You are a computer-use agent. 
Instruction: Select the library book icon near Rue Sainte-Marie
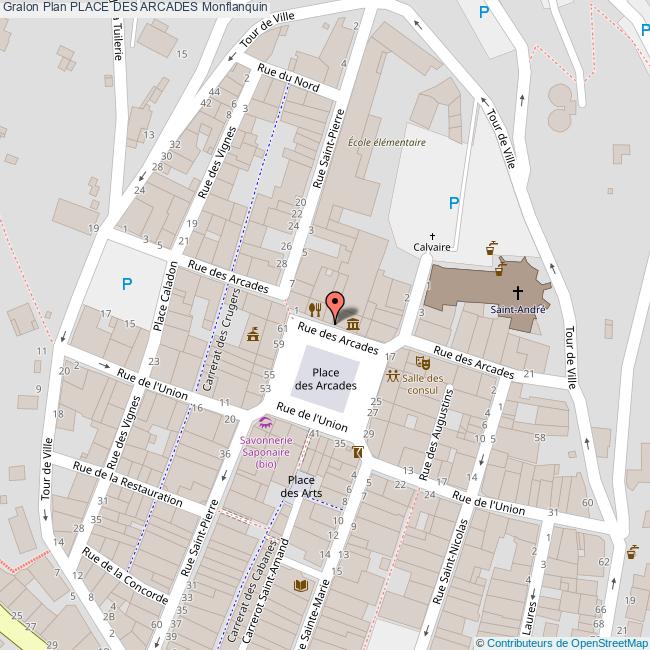tap(301, 585)
